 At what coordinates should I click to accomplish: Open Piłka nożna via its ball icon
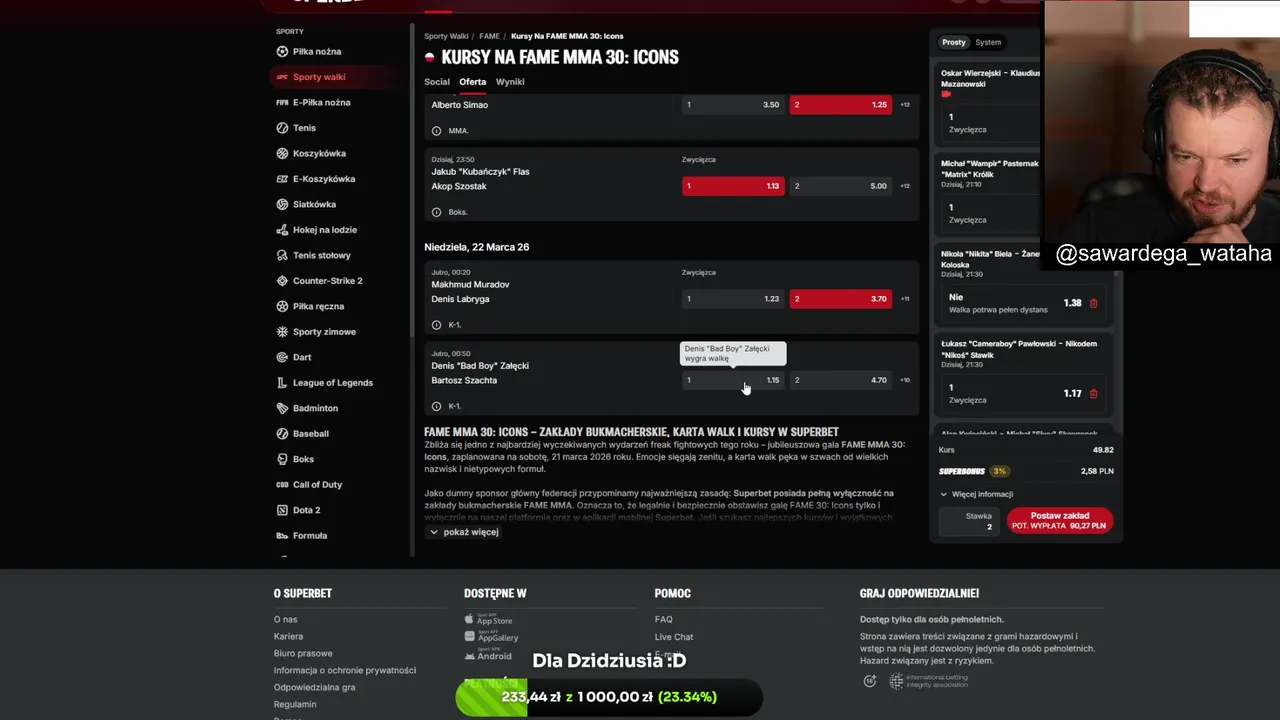(x=282, y=52)
